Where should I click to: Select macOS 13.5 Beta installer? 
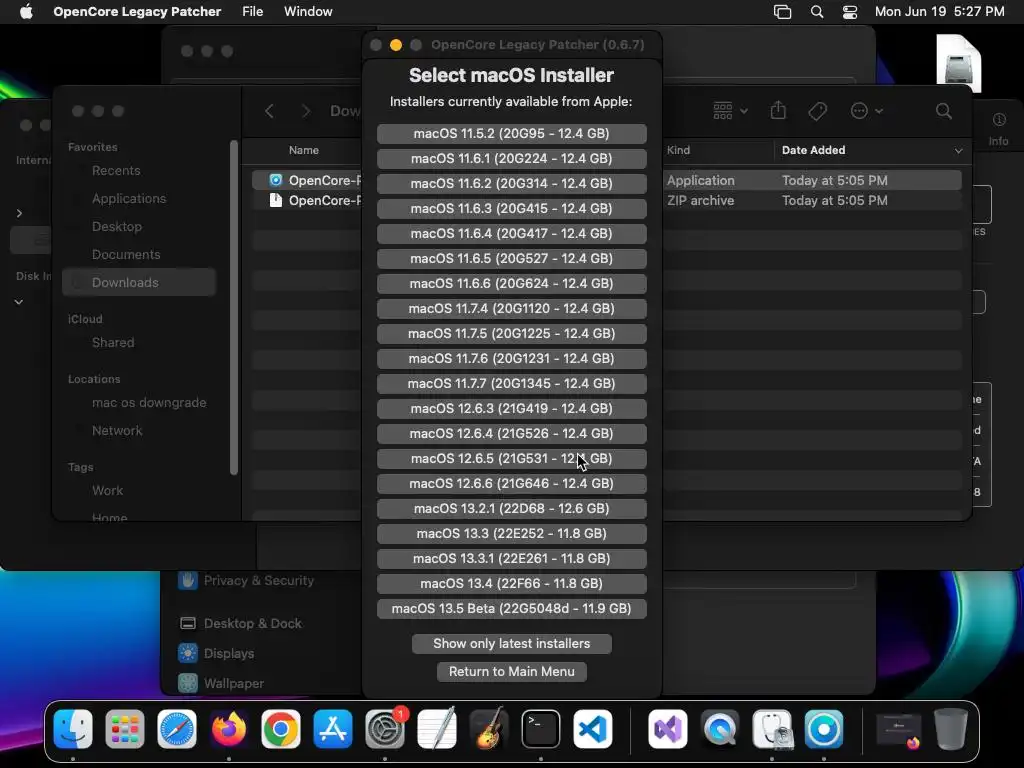511,609
